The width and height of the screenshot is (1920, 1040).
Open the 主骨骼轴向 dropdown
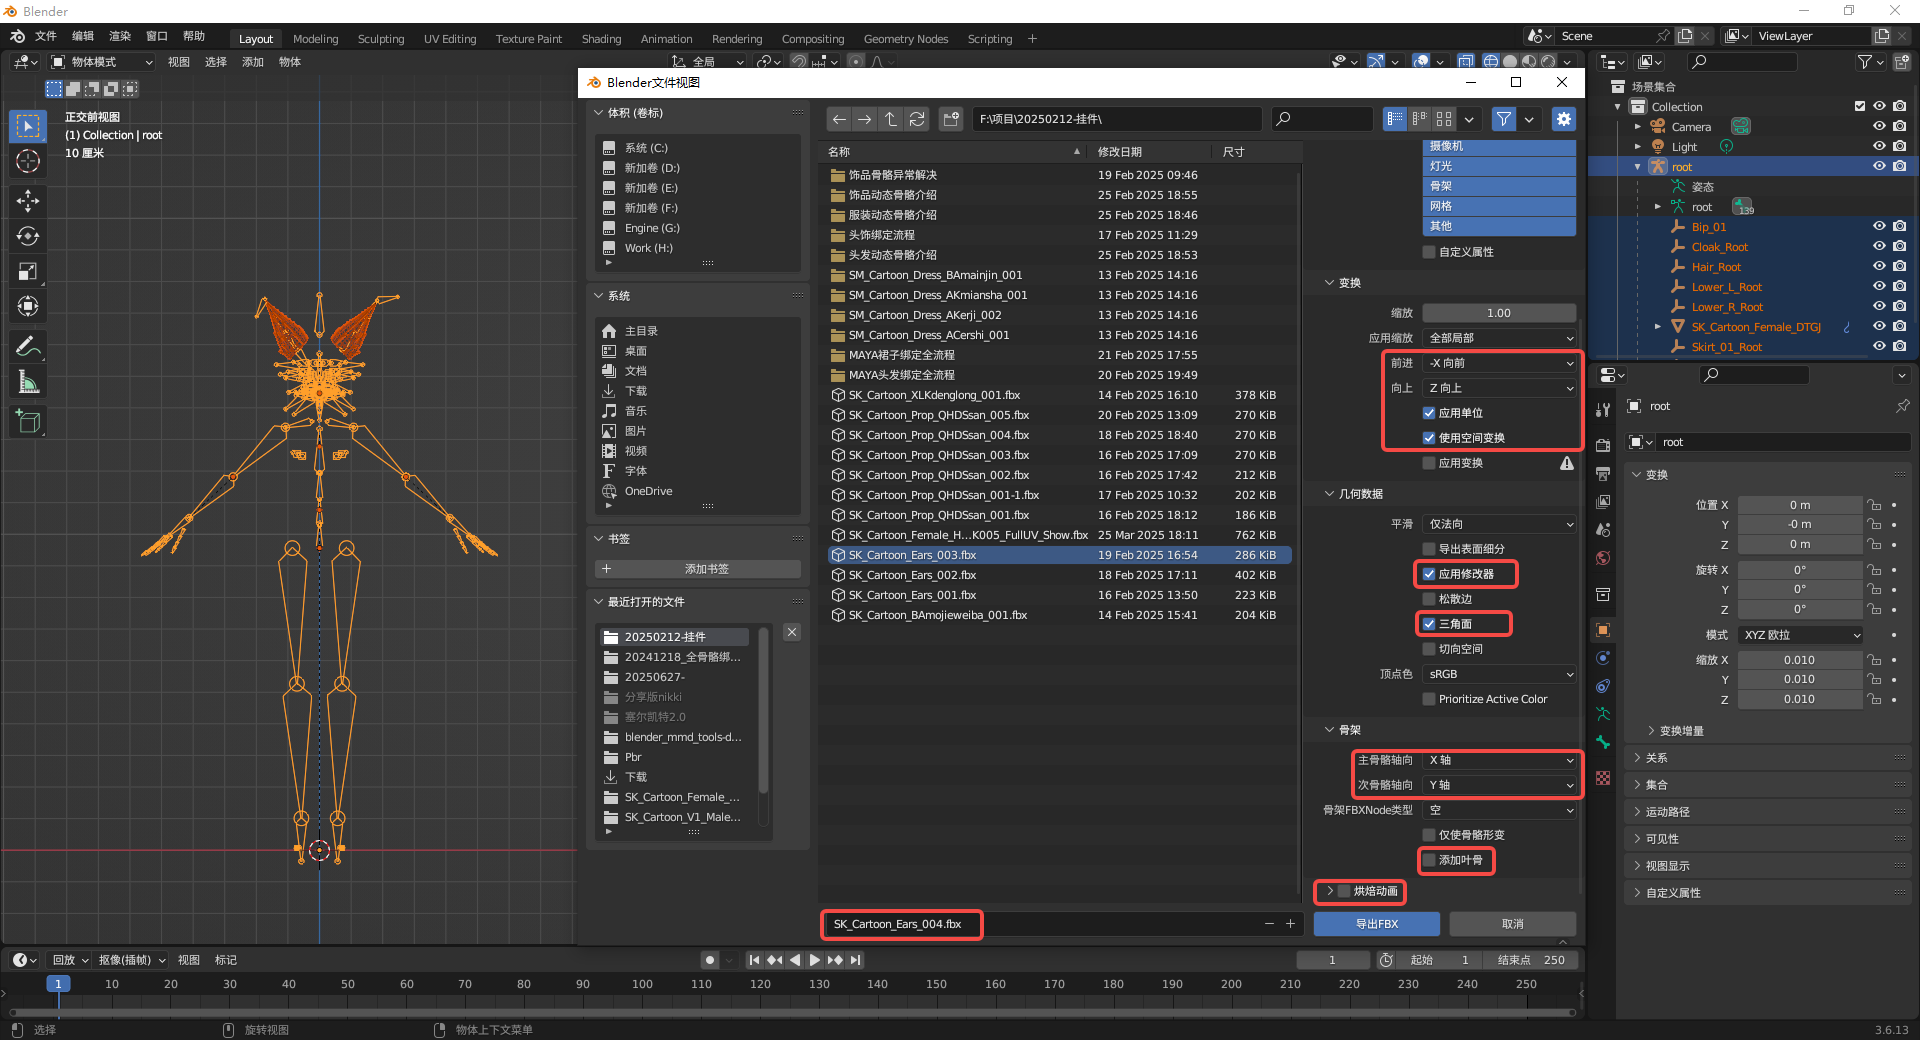[x=1499, y=760]
